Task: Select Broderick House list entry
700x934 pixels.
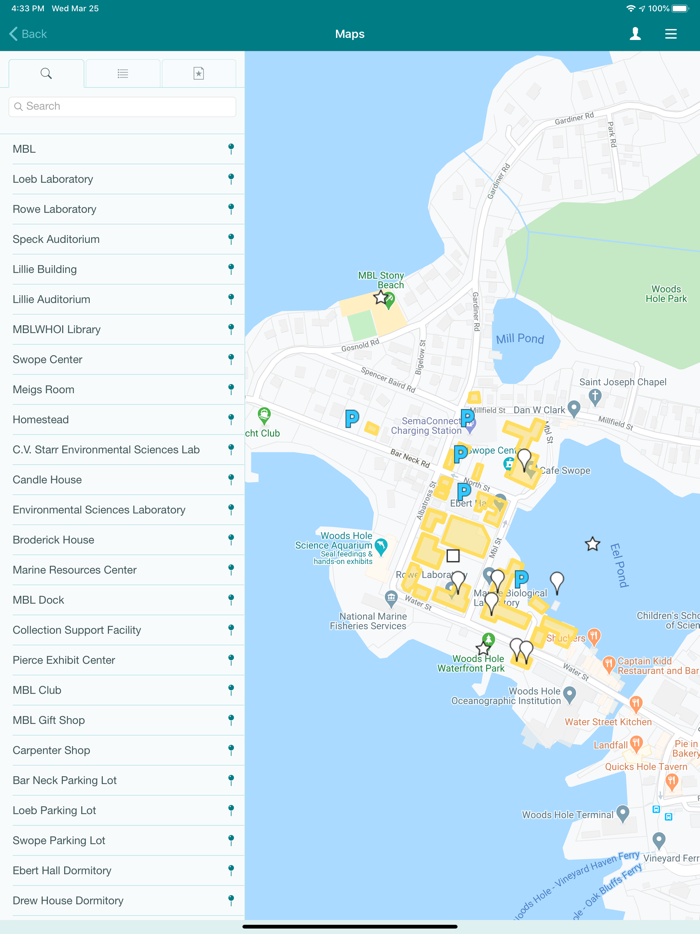Action: [122, 540]
